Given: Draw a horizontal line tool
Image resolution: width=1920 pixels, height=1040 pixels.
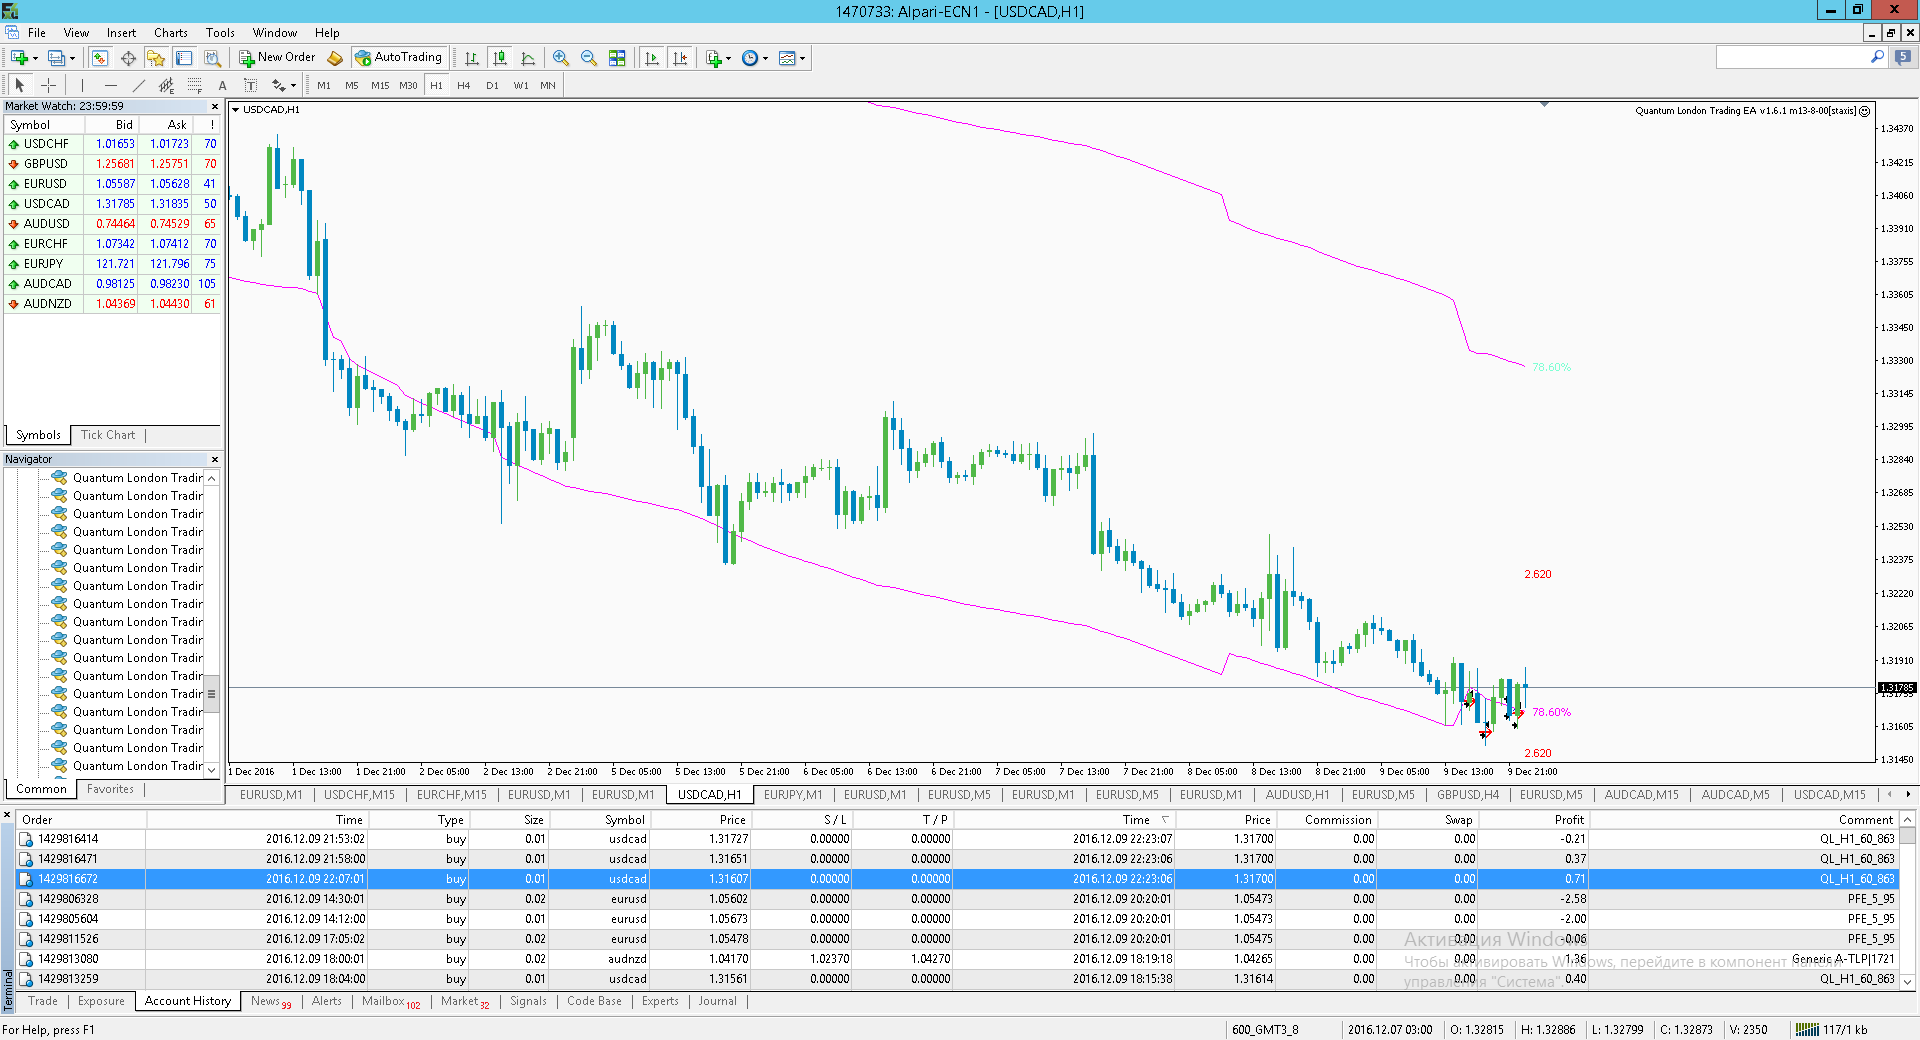Looking at the screenshot, I should coord(111,85).
